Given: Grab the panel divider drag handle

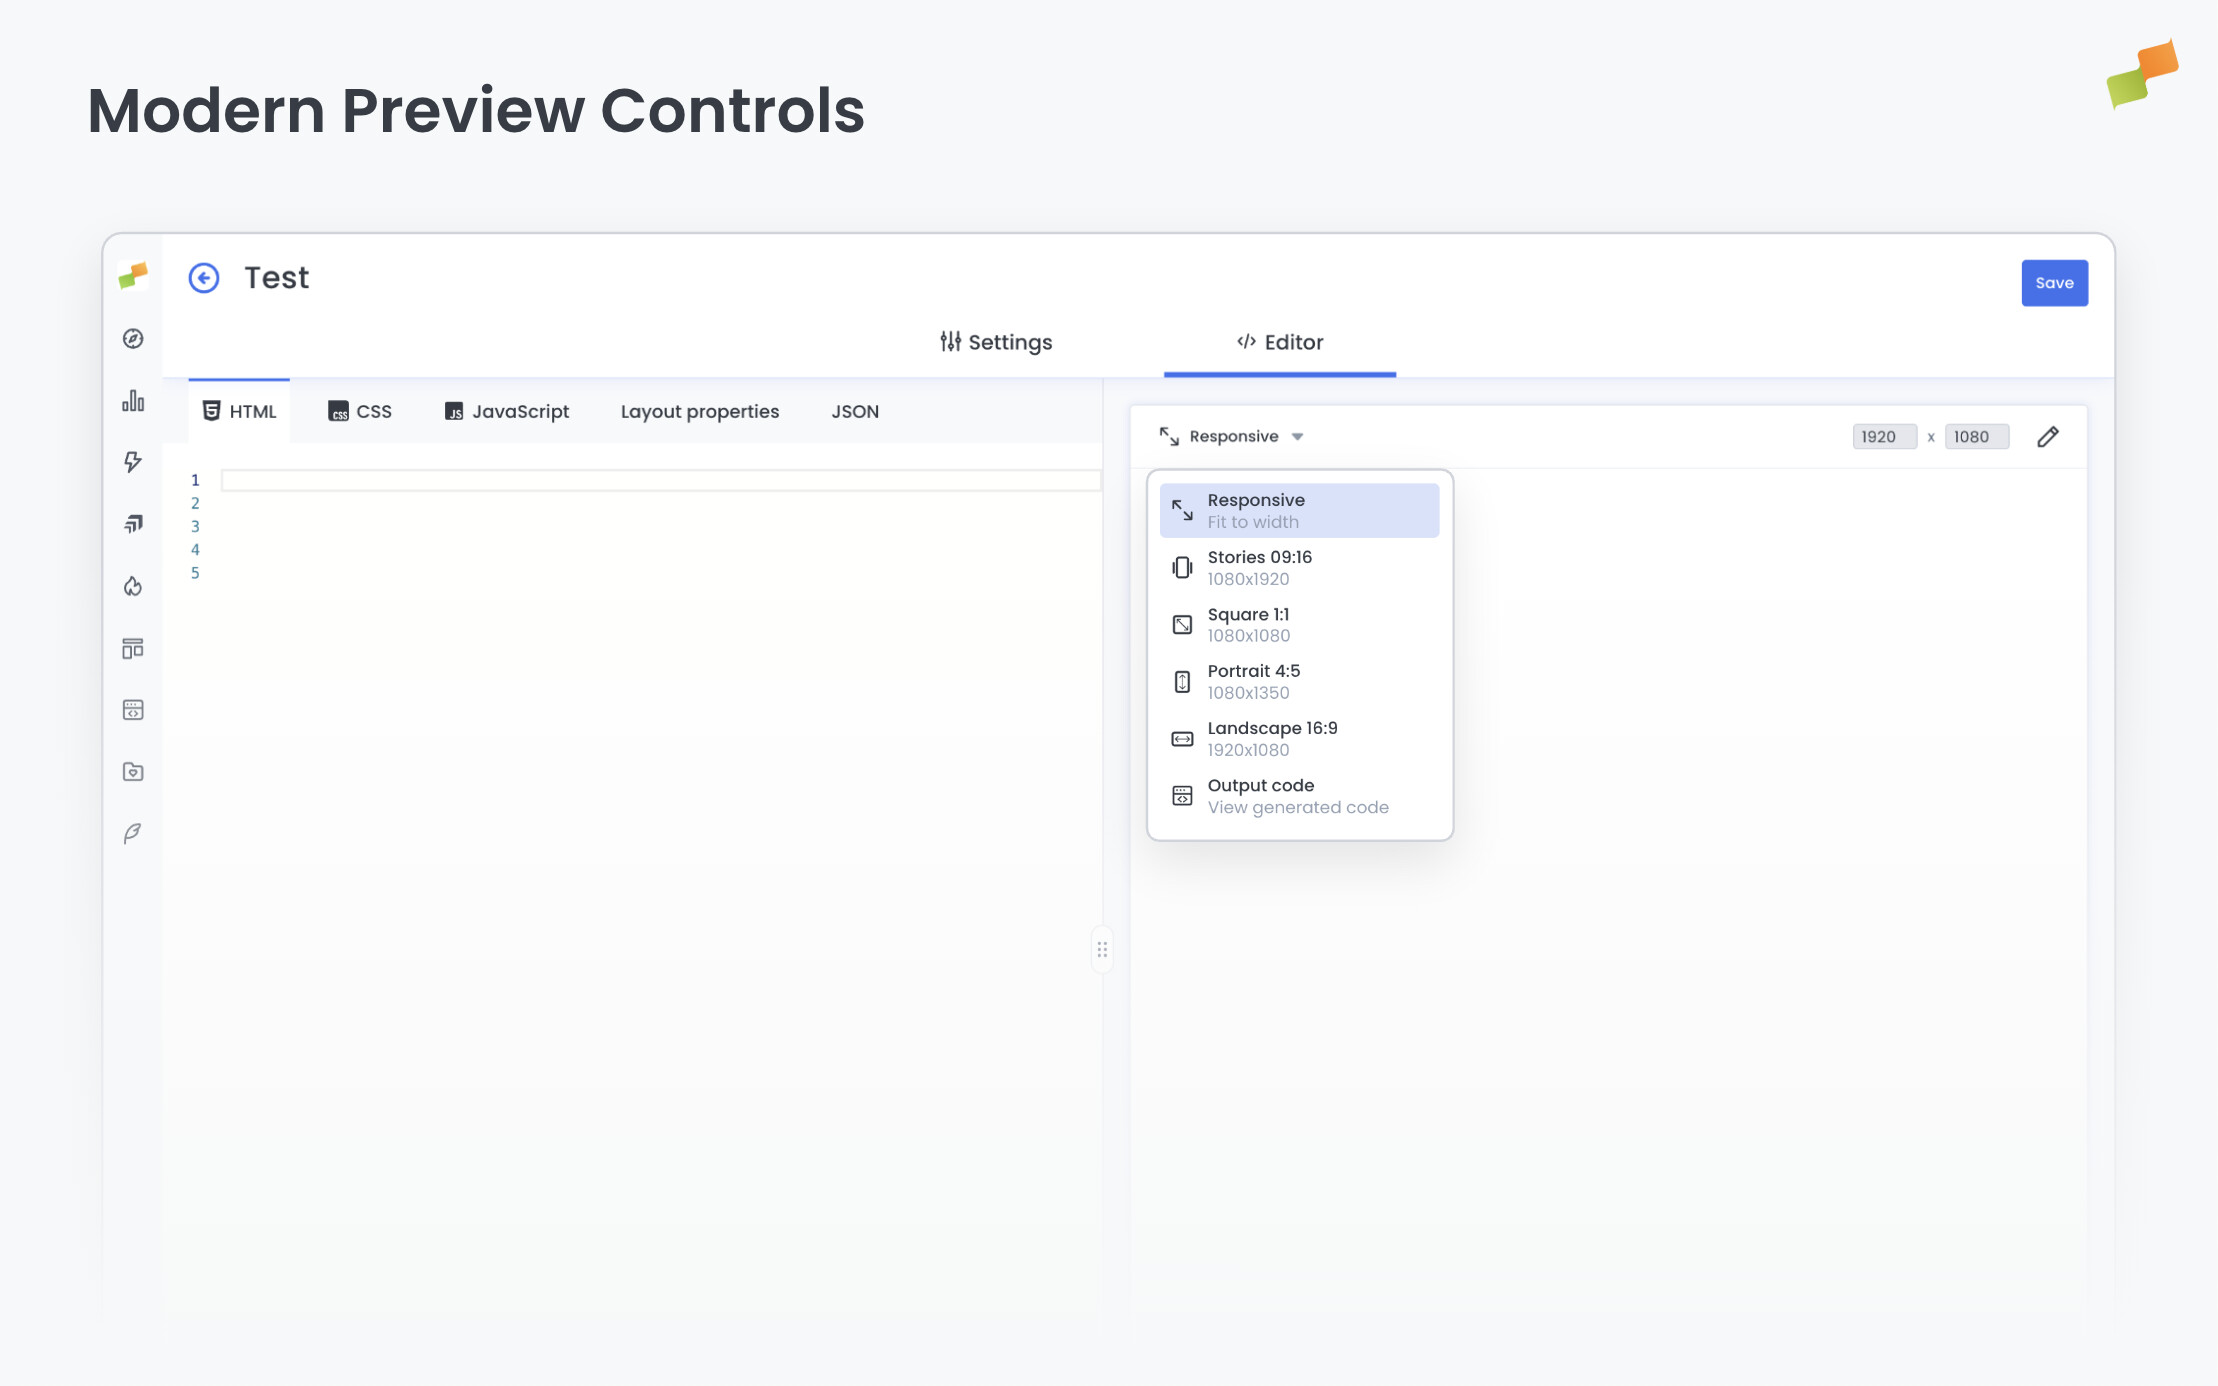Looking at the screenshot, I should point(1102,949).
